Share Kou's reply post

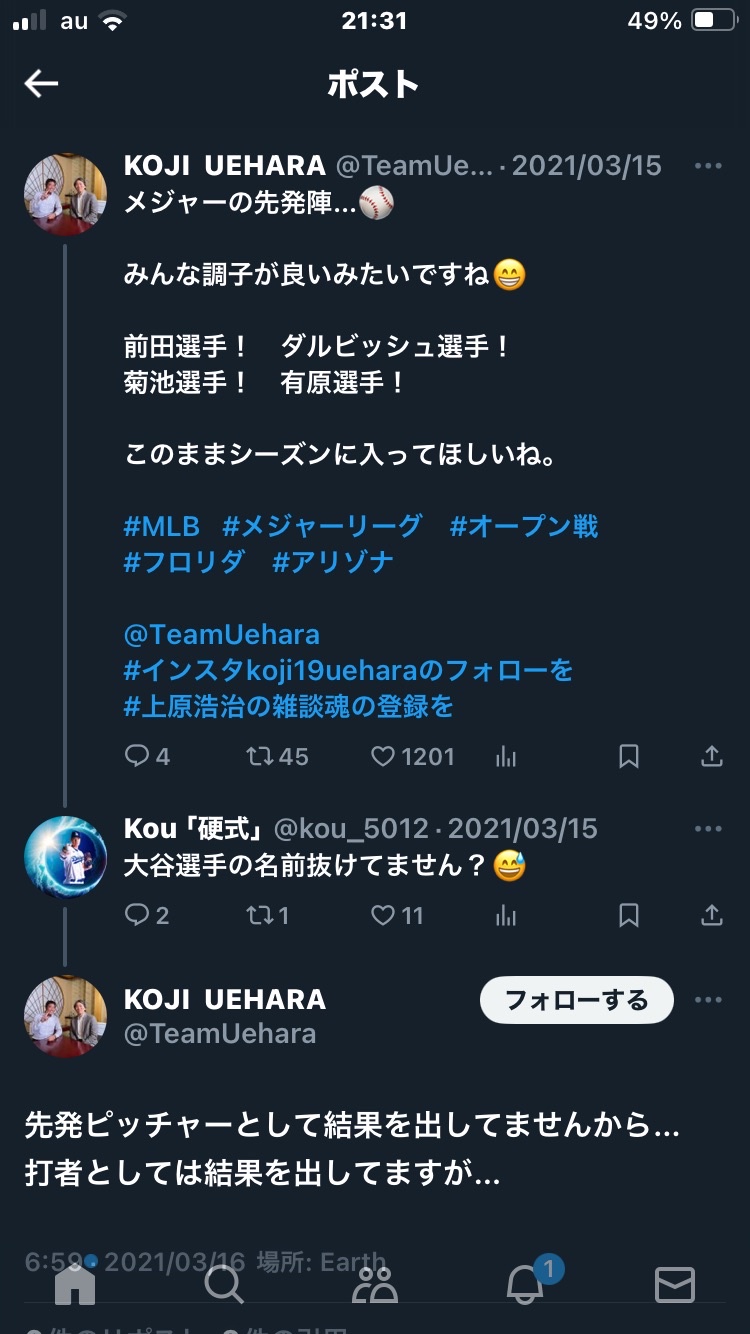(x=711, y=915)
